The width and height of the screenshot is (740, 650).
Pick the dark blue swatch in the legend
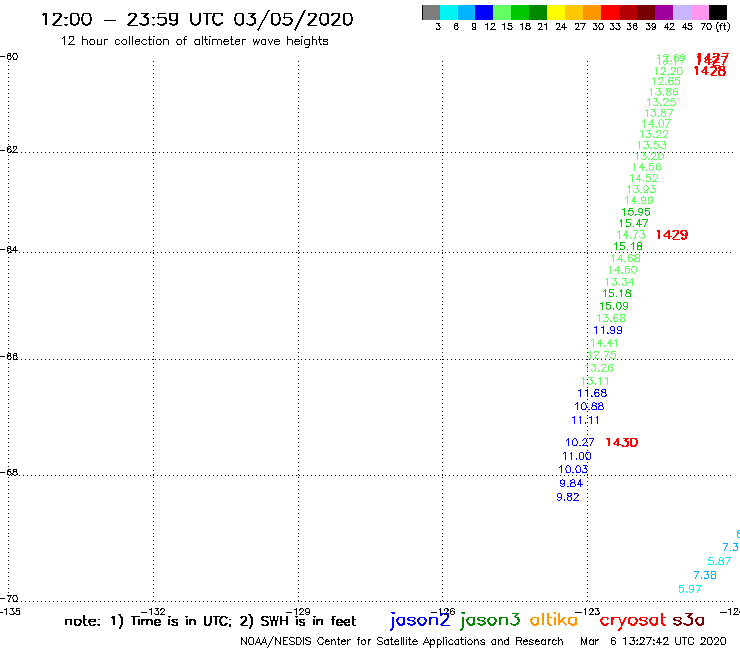click(485, 12)
